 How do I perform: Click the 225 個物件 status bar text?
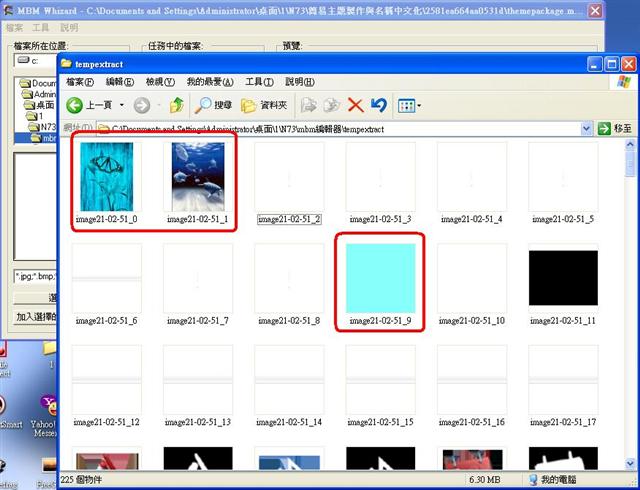pos(81,479)
